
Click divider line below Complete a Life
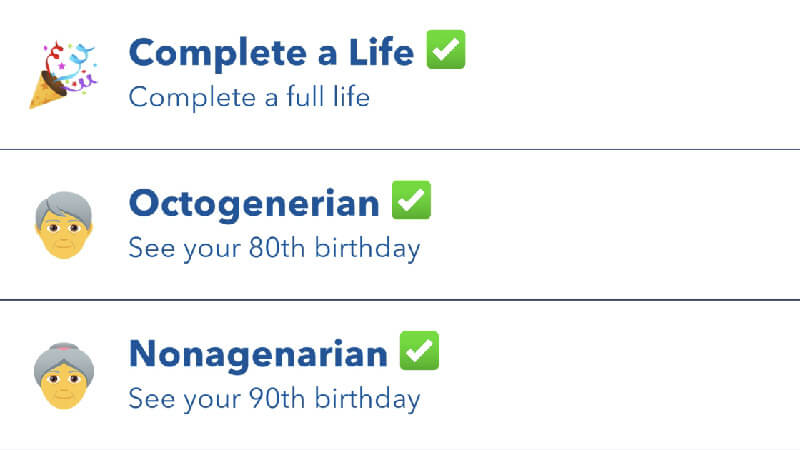tap(400, 149)
